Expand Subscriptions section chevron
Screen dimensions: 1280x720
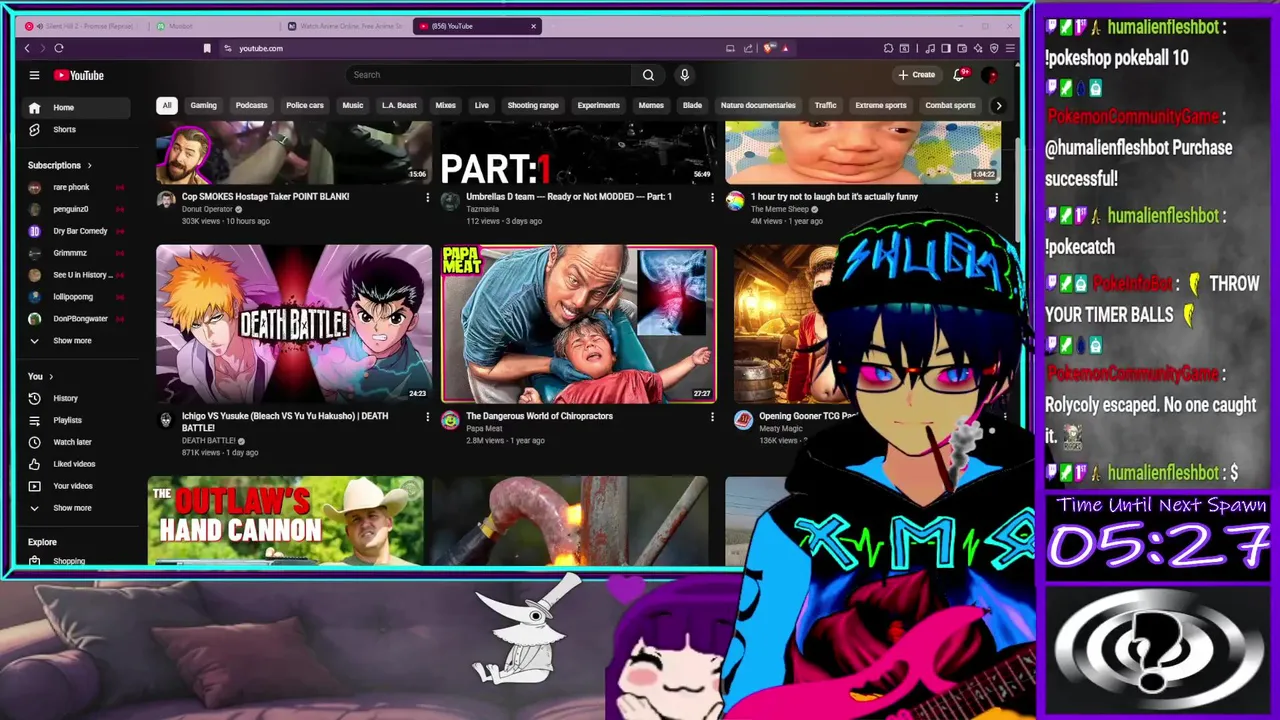pyautogui.click(x=89, y=165)
